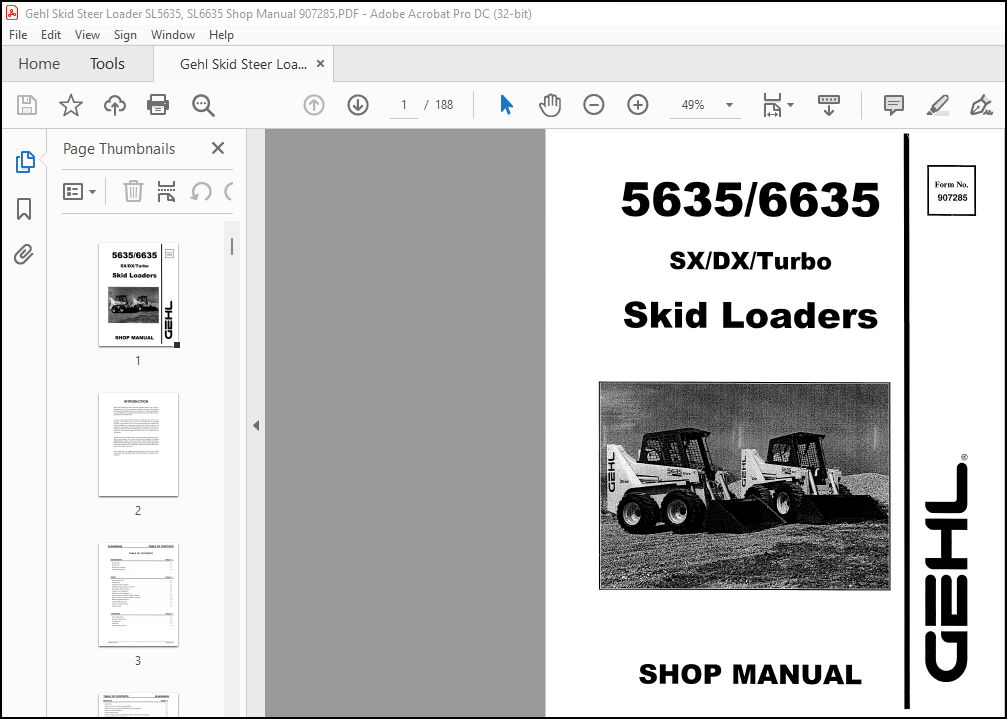1007x719 pixels.
Task: Open the zoom level dropdown
Action: 730,105
